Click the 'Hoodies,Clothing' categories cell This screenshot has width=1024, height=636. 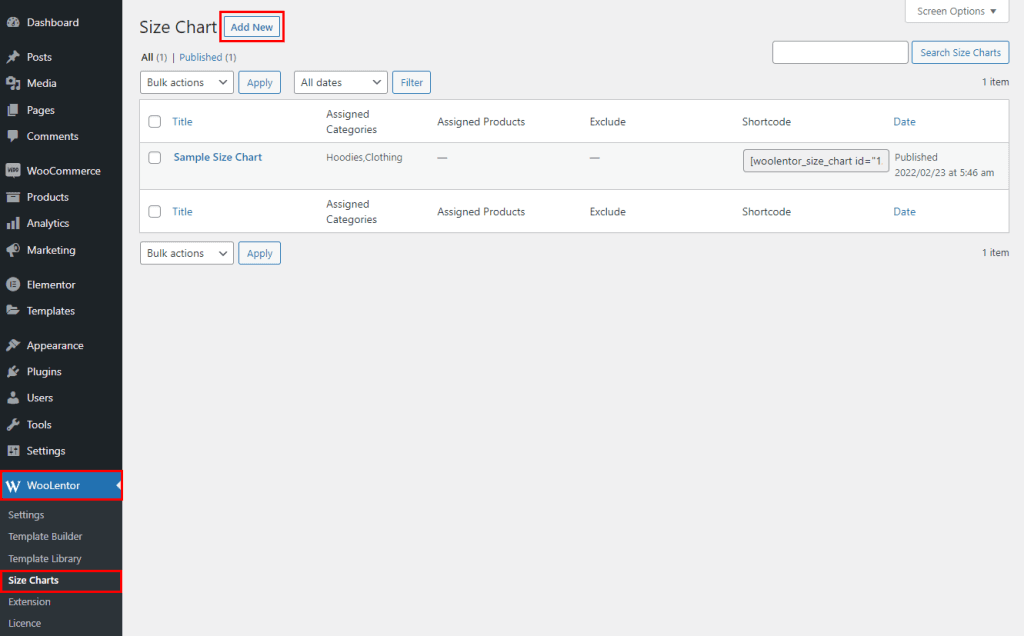pos(364,157)
